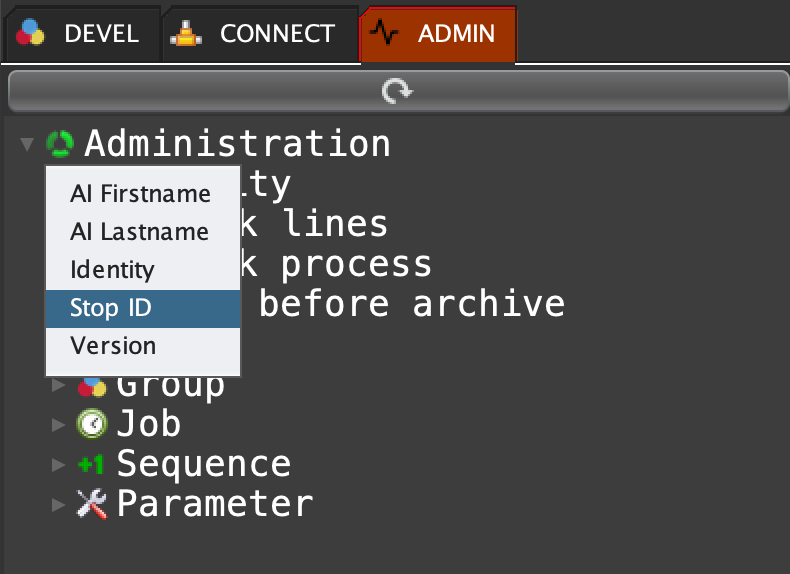Screen dimensions: 790x574
Task: Click the clock icon beside Job
Action: click(x=92, y=424)
